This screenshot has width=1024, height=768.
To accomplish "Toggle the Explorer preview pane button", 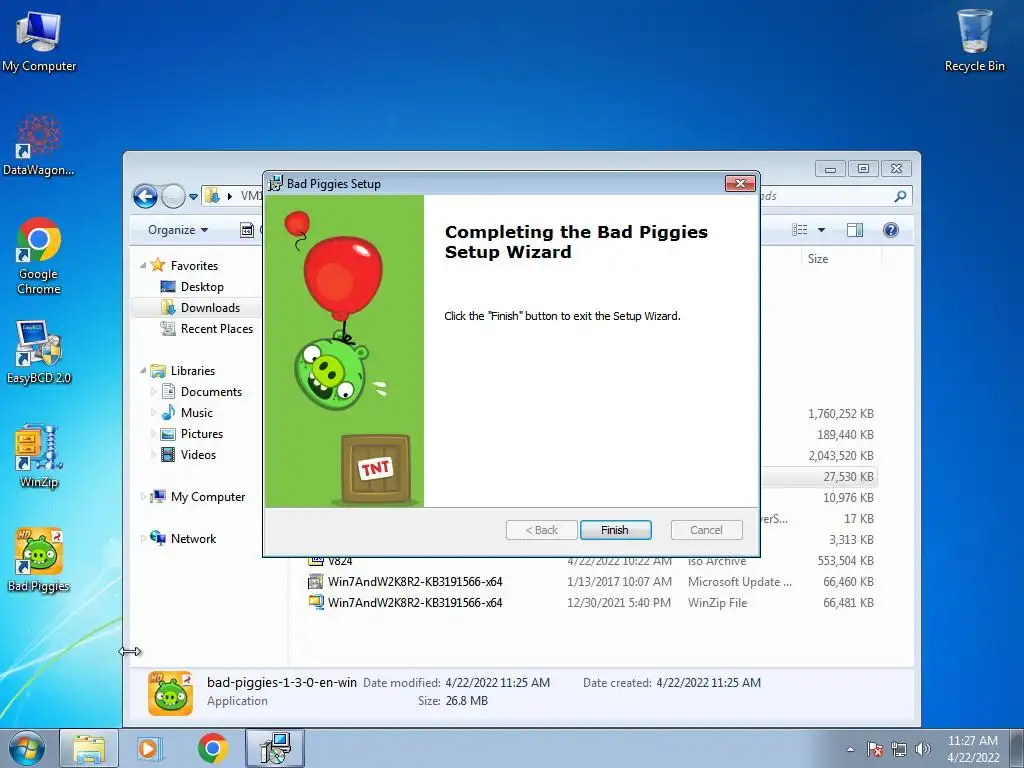I will 855,230.
